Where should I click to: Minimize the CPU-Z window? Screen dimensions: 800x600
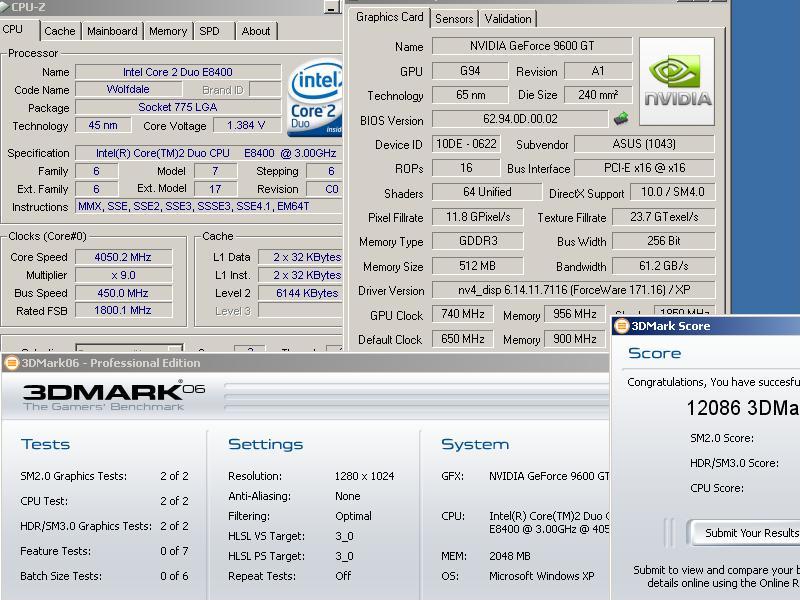(x=332, y=8)
